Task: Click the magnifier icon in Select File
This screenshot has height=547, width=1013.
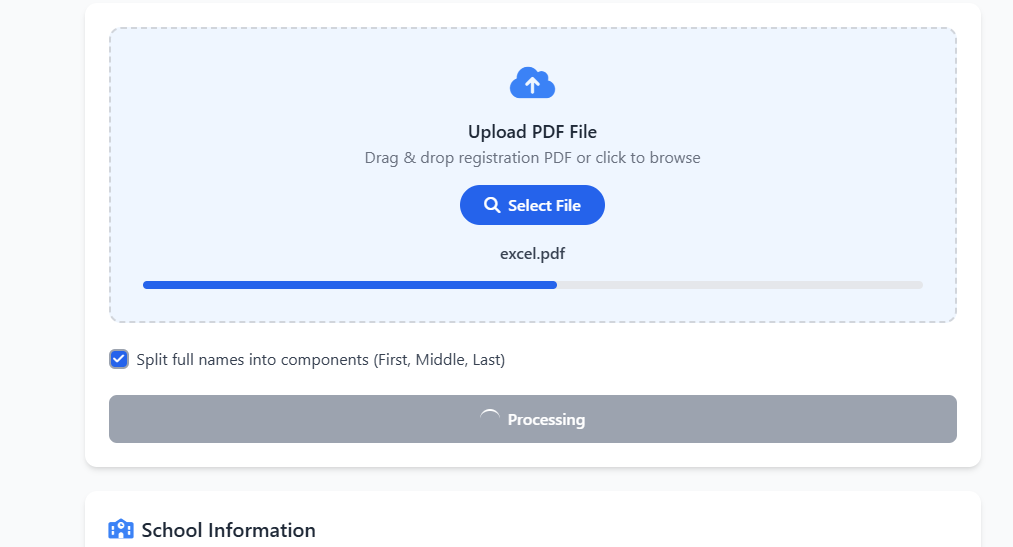Action: (x=491, y=205)
